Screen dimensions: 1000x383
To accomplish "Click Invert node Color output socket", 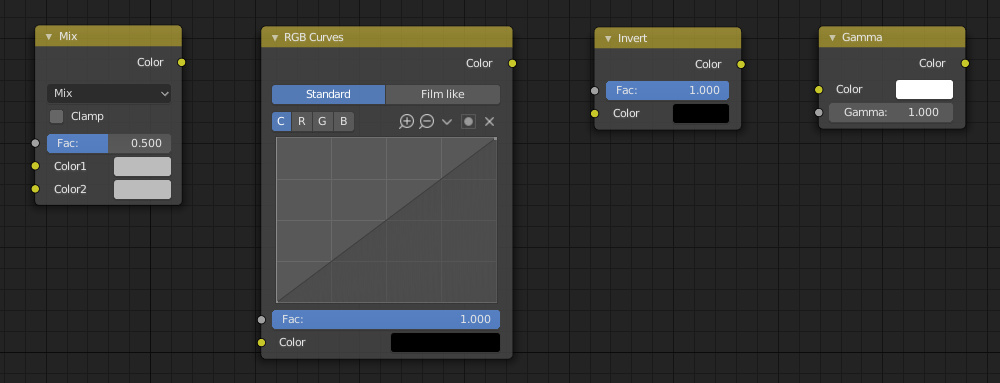I will pyautogui.click(x=741, y=64).
